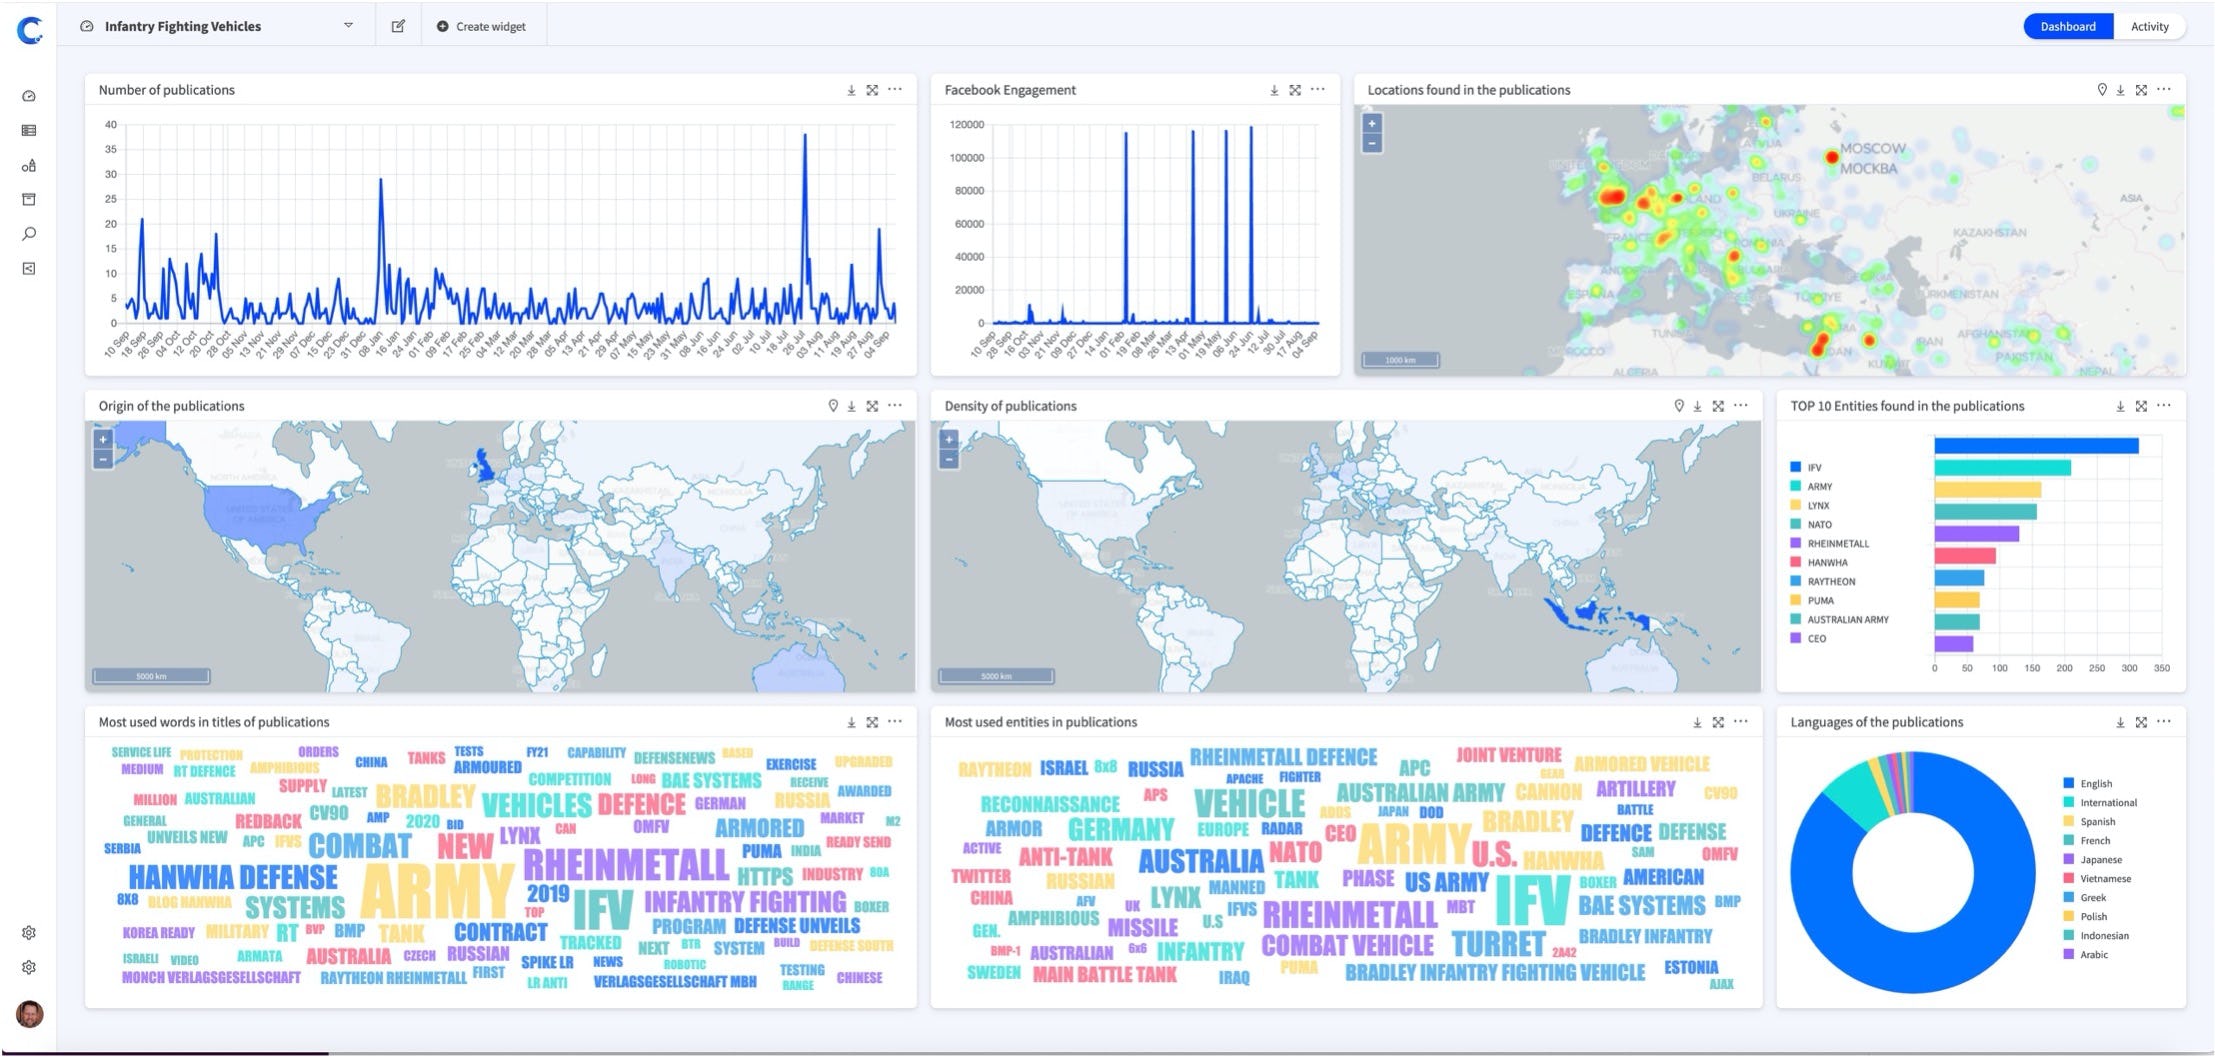Zoom out on the Locations found map
Screen dimensions: 2215x1057
[1372, 143]
